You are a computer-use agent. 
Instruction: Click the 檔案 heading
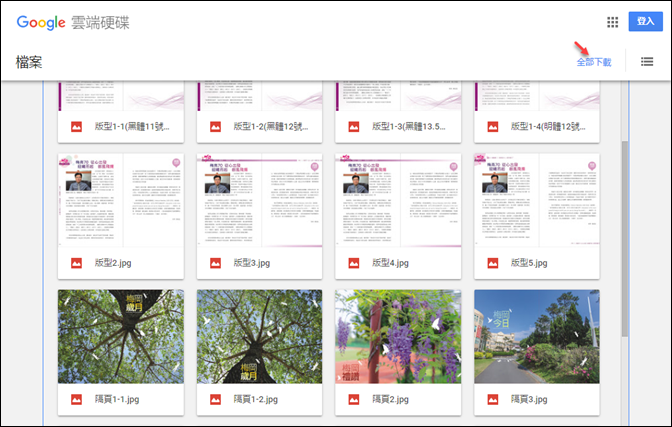(x=29, y=62)
